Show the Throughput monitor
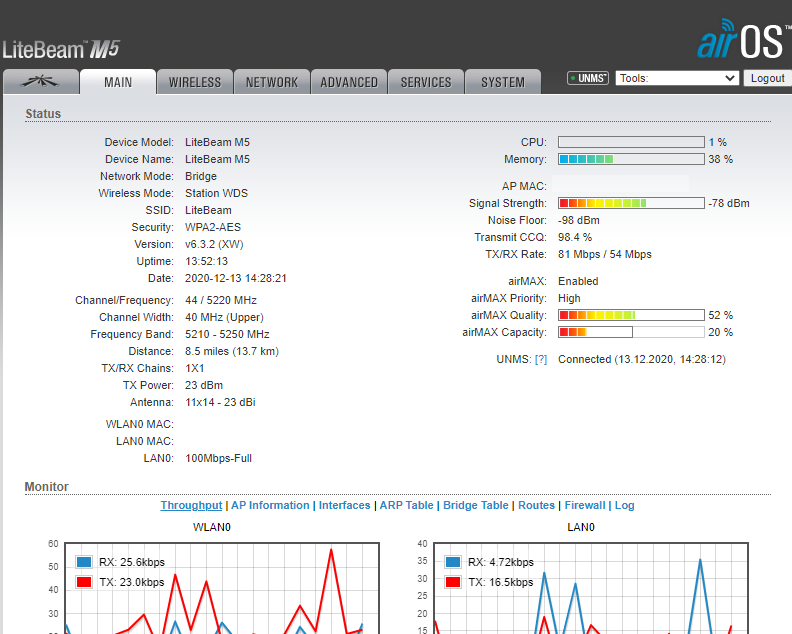792x634 pixels. point(191,505)
